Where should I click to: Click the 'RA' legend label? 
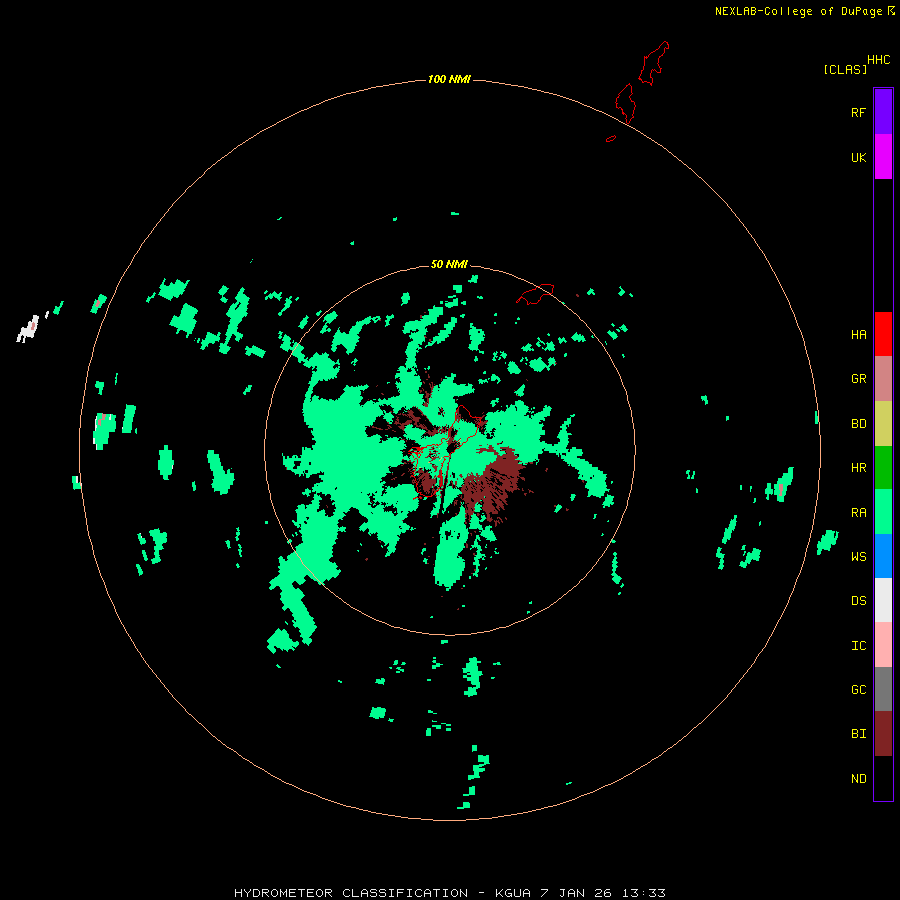tap(858, 513)
